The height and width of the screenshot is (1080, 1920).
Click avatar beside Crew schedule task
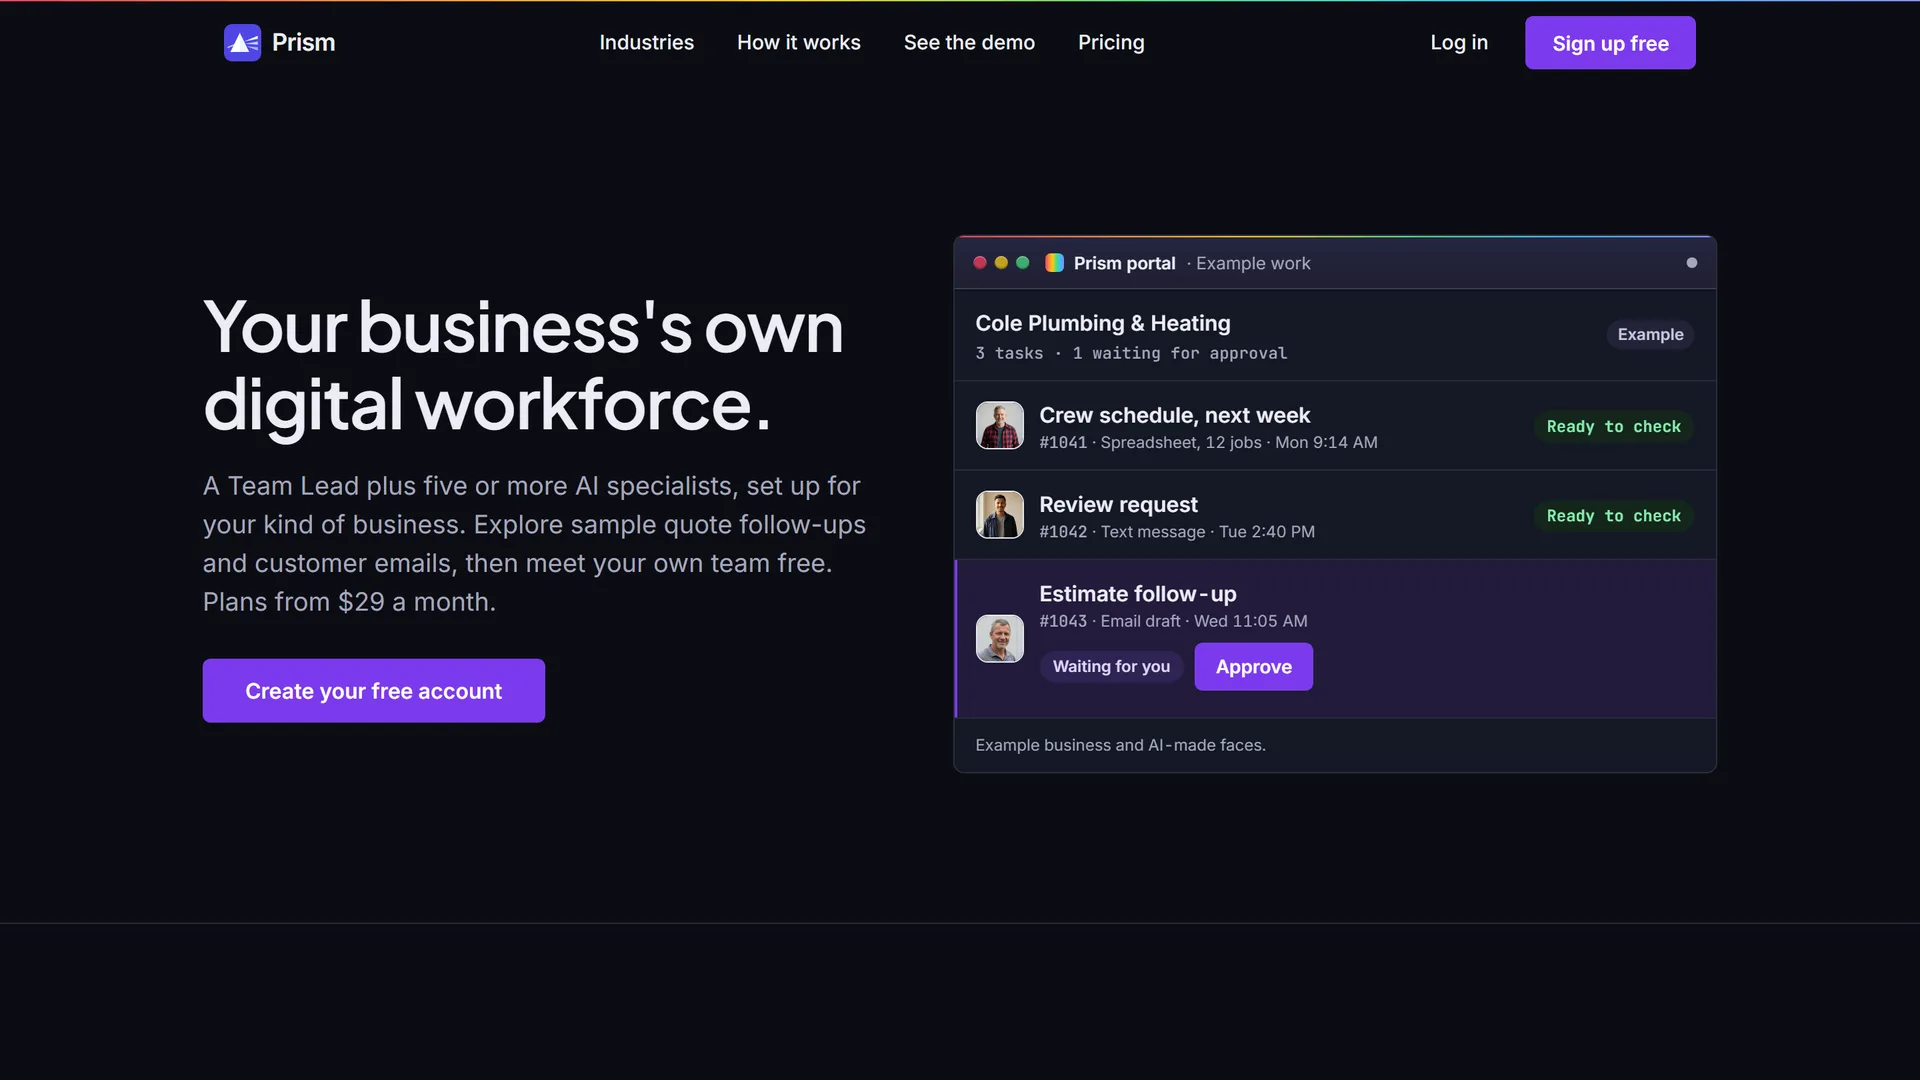coord(1000,426)
